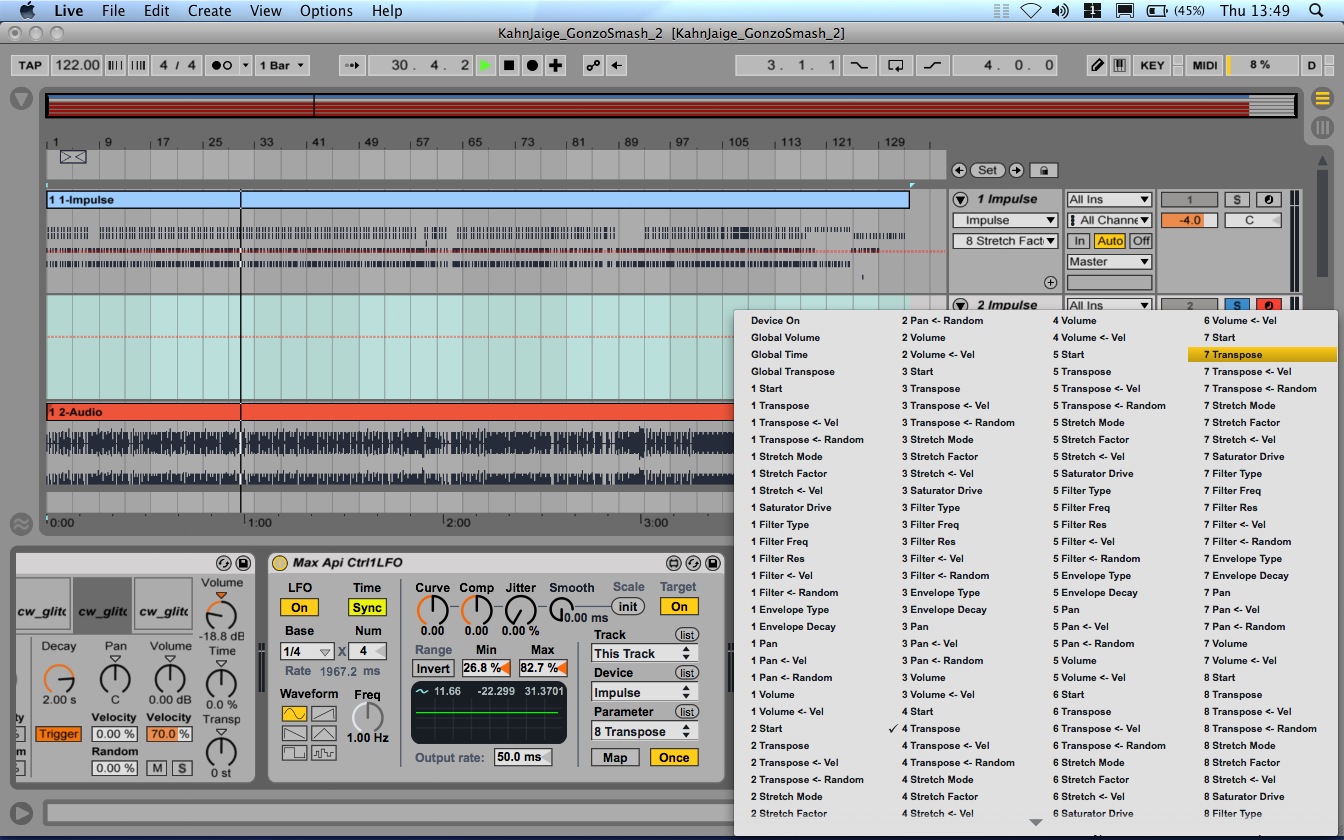1344x840 pixels.
Task: Select the sine waveform shape in LFO
Action: click(x=294, y=714)
